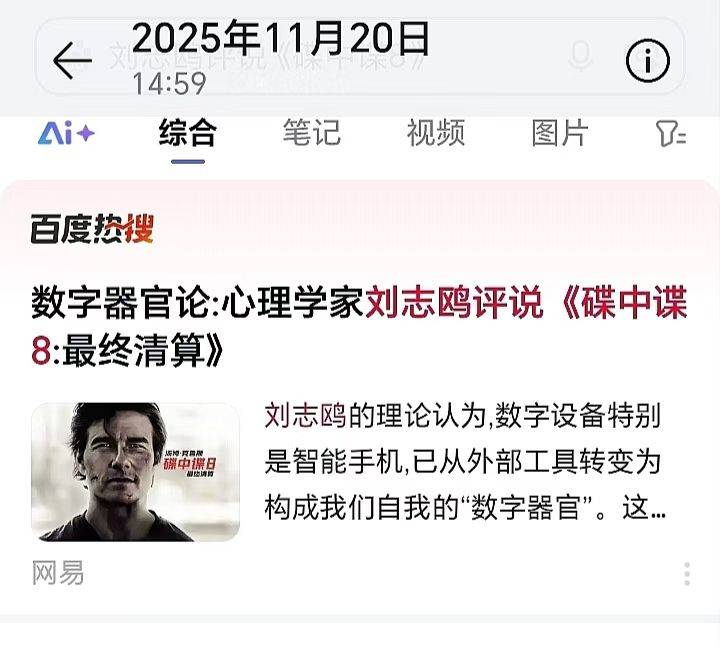Switch to the 图片 tab
Image resolution: width=720 pixels, height=646 pixels.
[x=560, y=133]
